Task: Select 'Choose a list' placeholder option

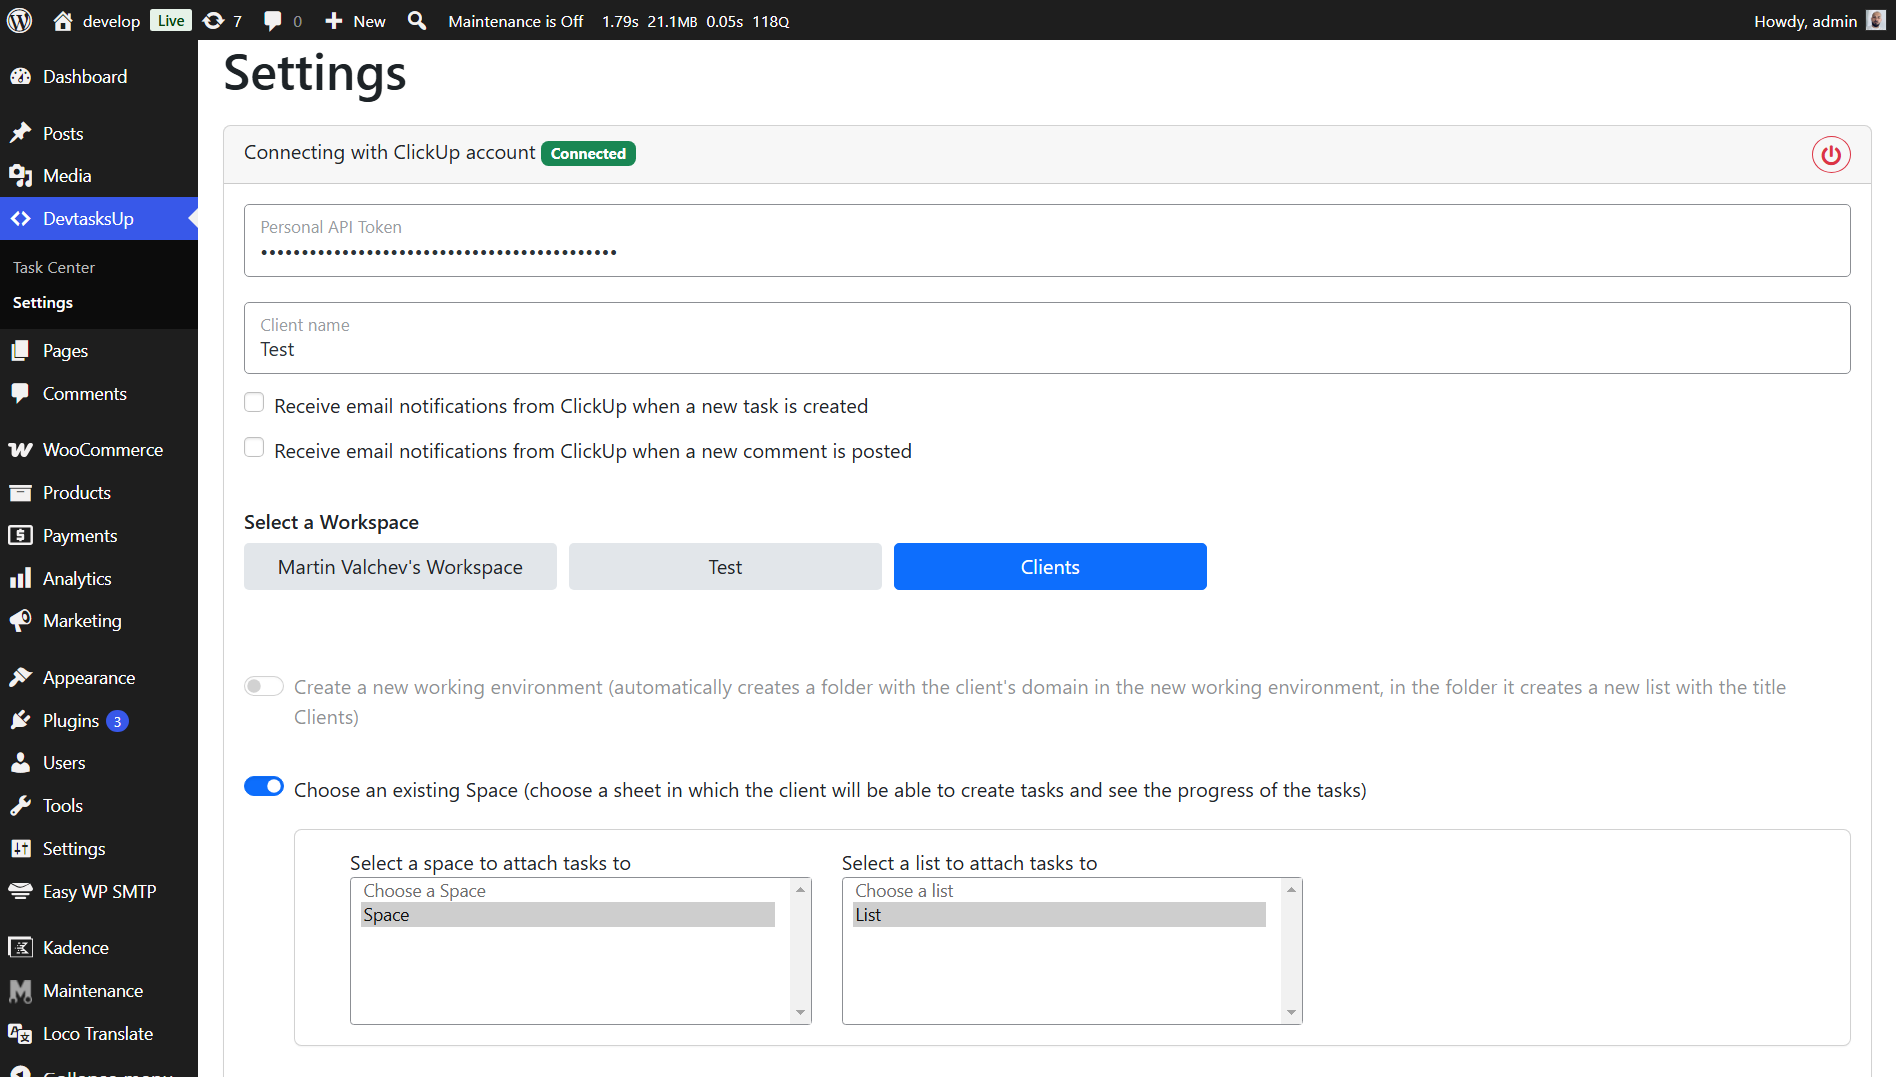Action: click(x=1059, y=891)
